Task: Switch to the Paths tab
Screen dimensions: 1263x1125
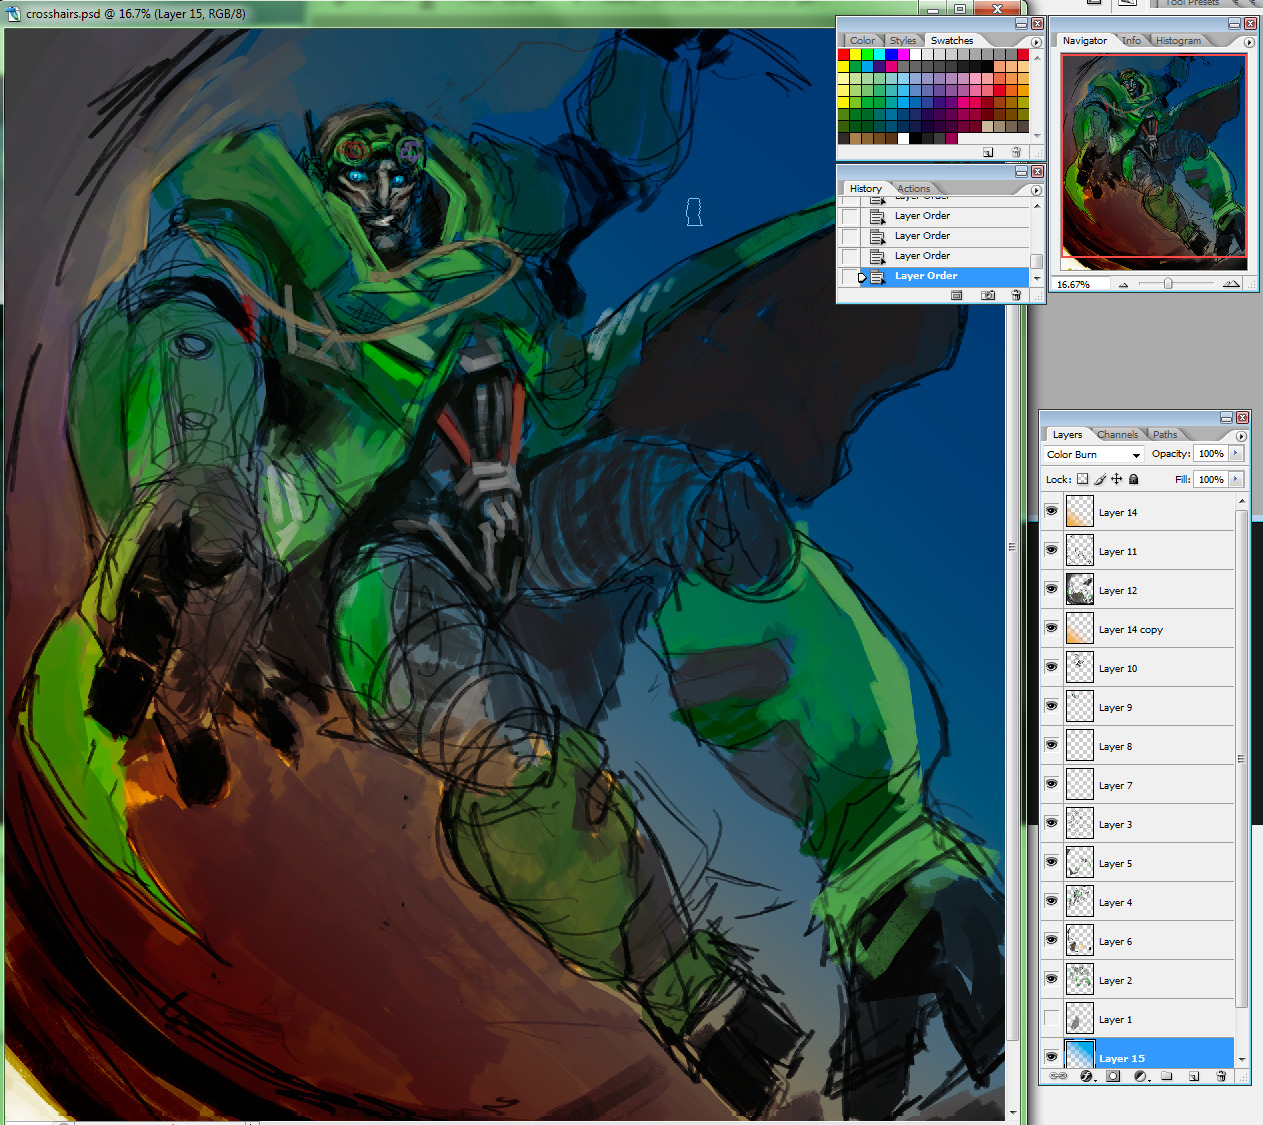Action: pos(1165,435)
